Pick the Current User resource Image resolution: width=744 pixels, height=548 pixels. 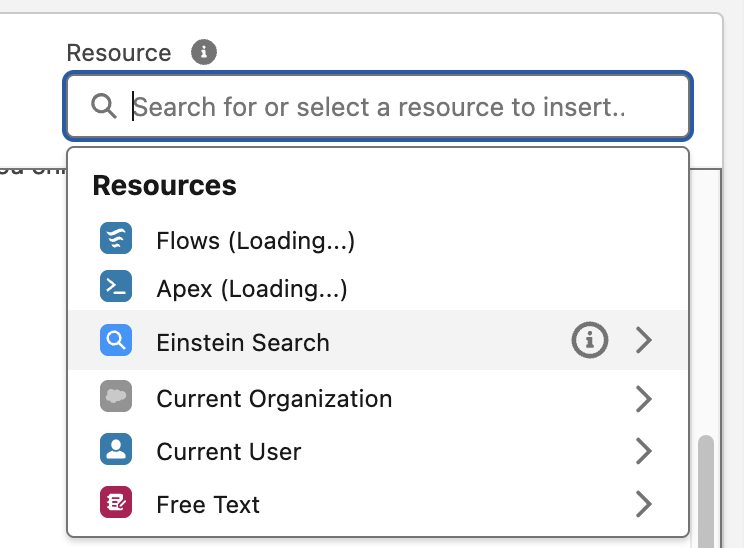229,451
